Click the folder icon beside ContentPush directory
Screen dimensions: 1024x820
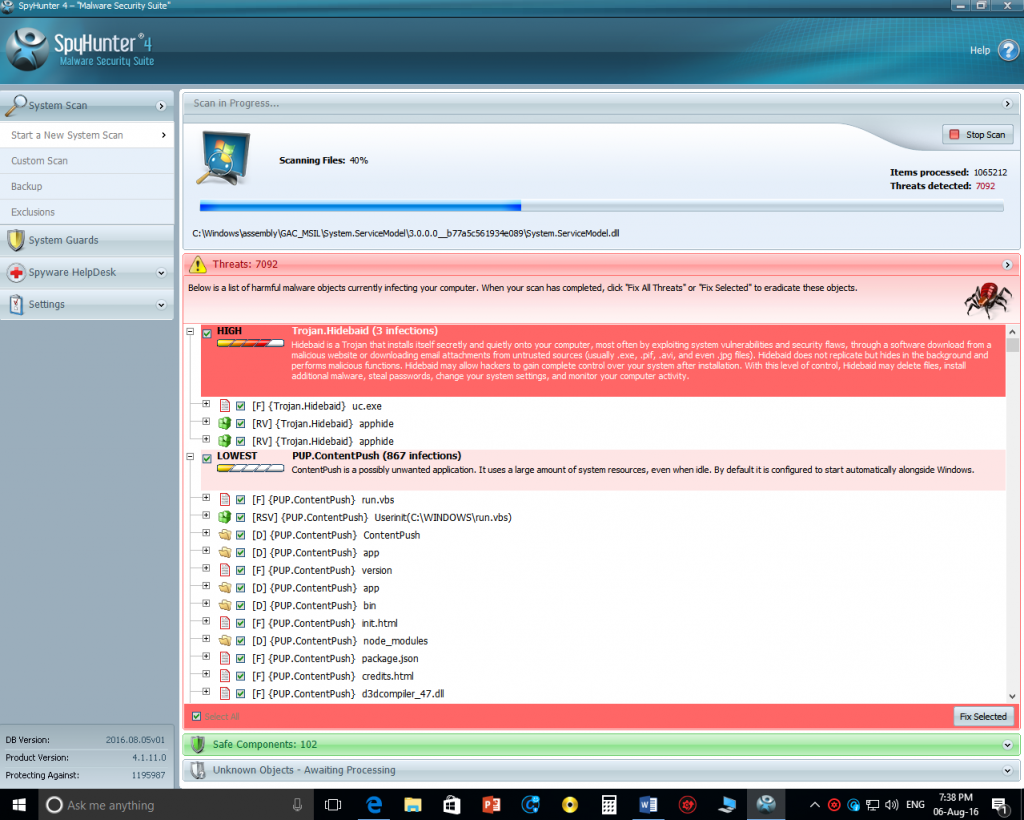[x=225, y=535]
